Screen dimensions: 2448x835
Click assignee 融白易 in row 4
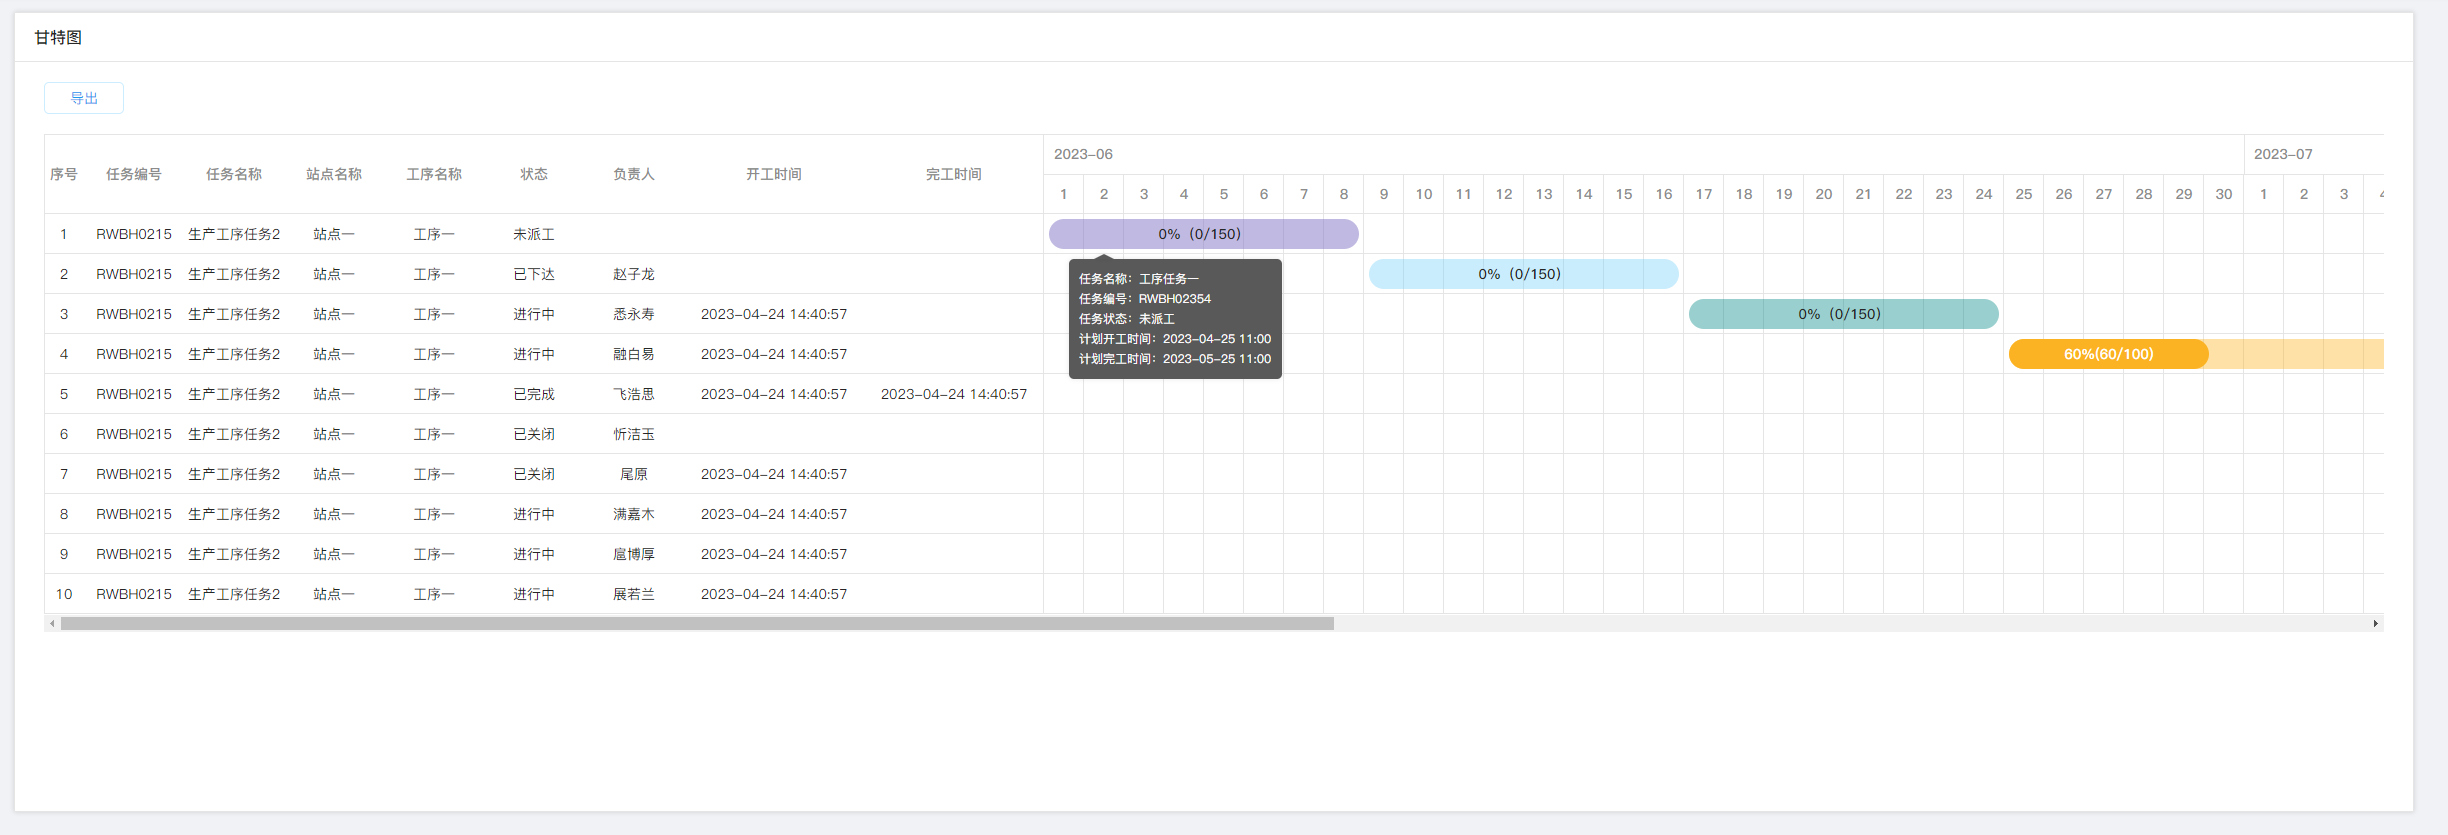(634, 354)
